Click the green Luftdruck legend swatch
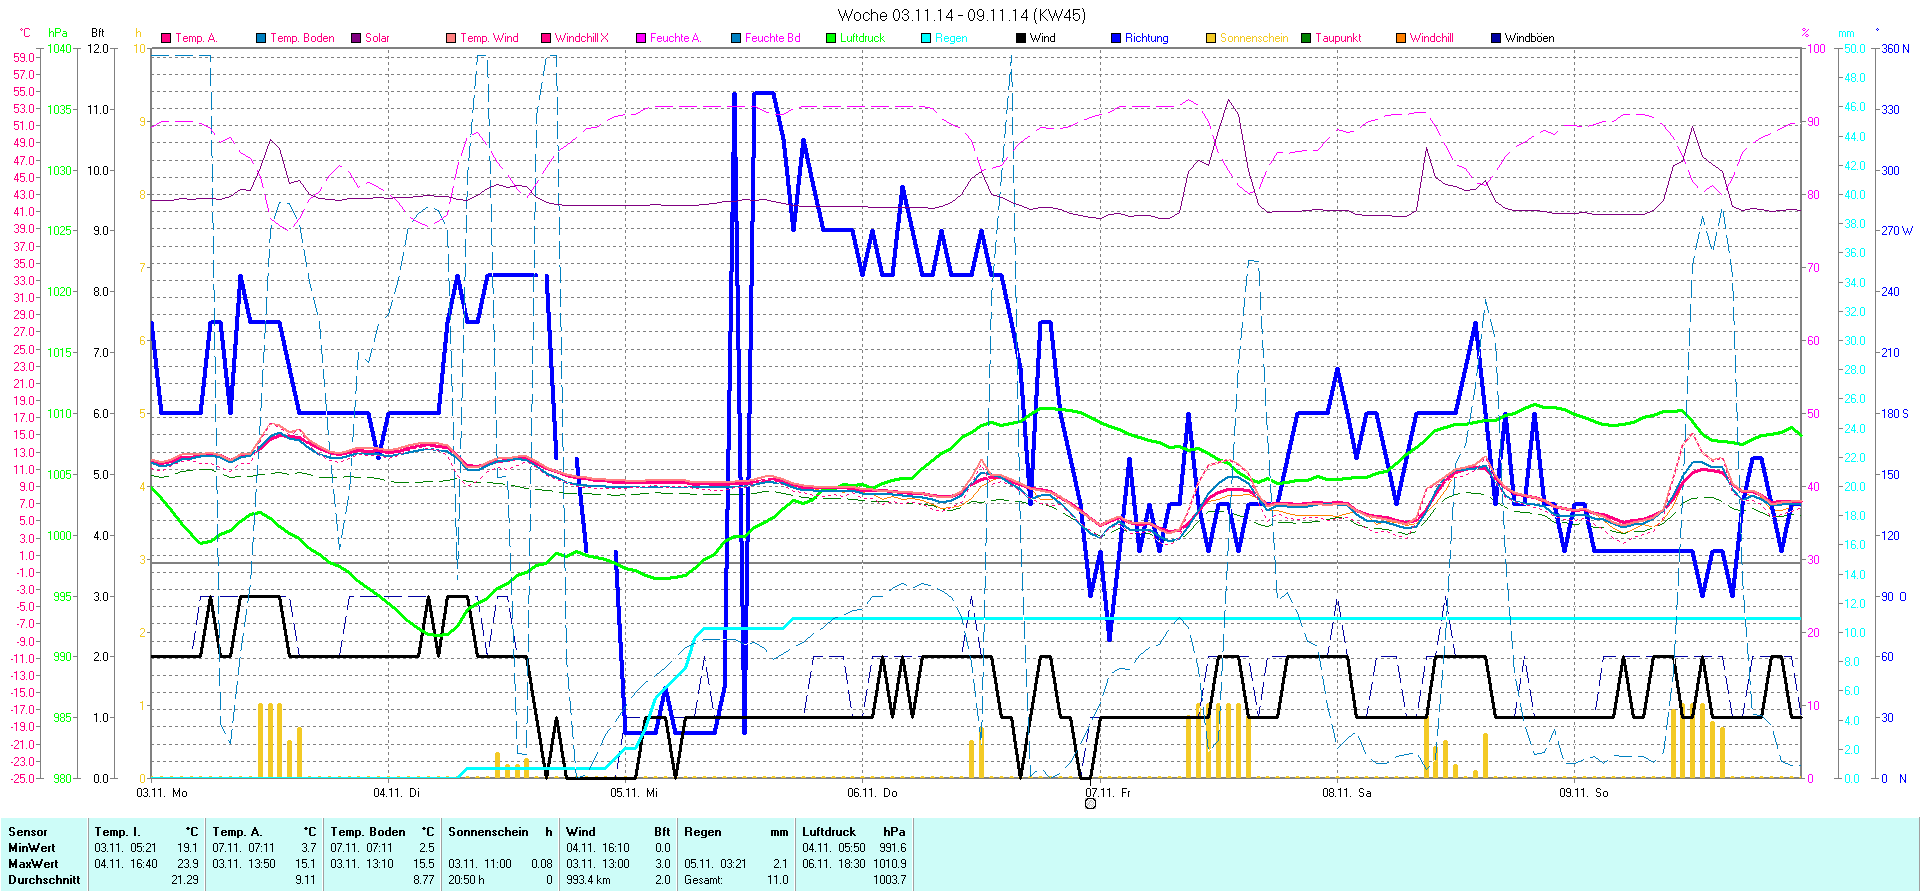Image resolution: width=1920 pixels, height=891 pixels. pos(831,38)
